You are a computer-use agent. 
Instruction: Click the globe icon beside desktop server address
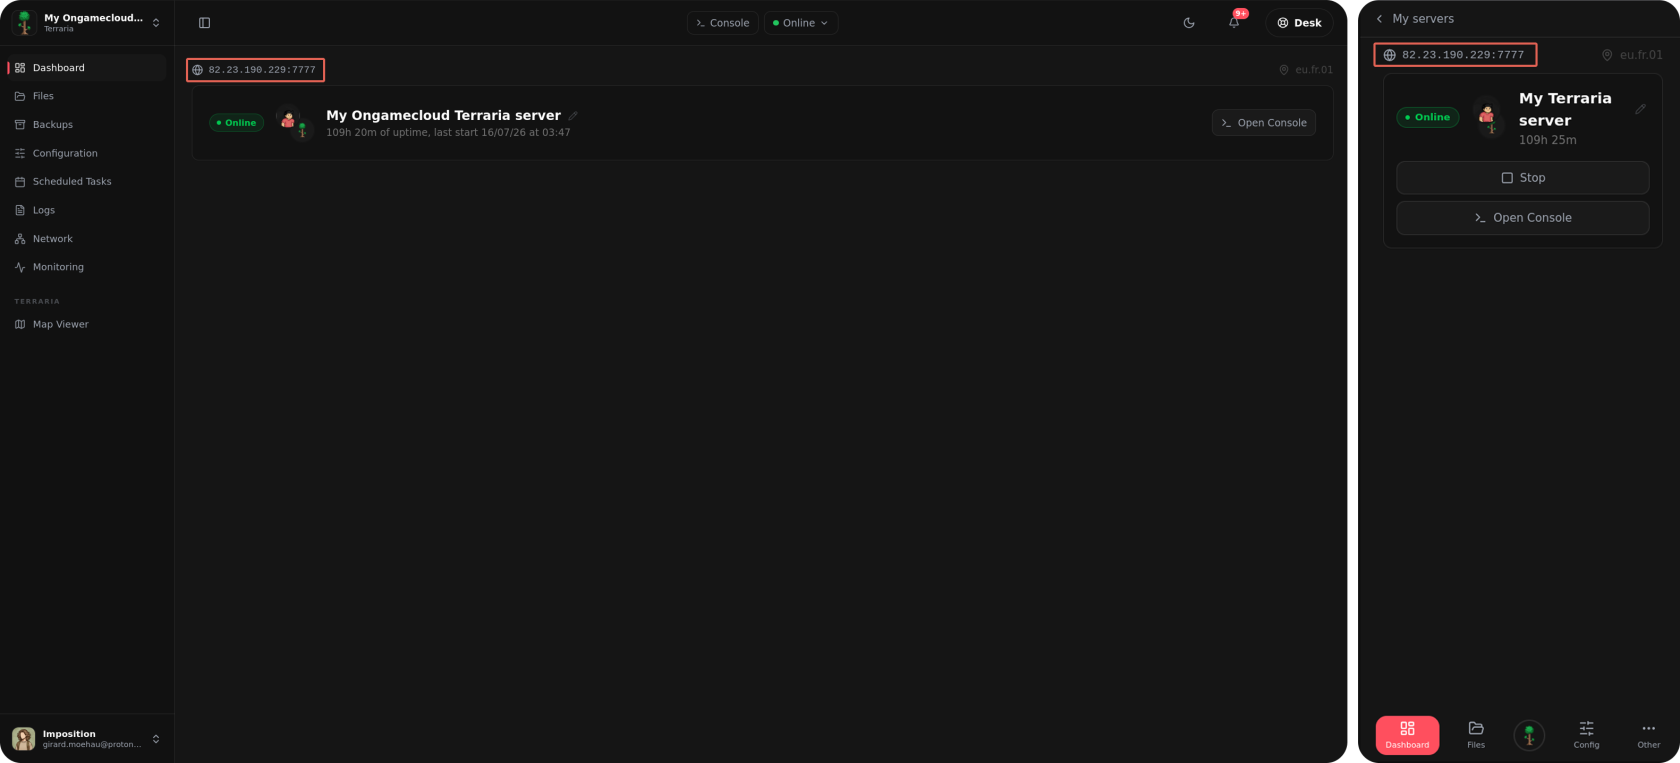click(198, 70)
